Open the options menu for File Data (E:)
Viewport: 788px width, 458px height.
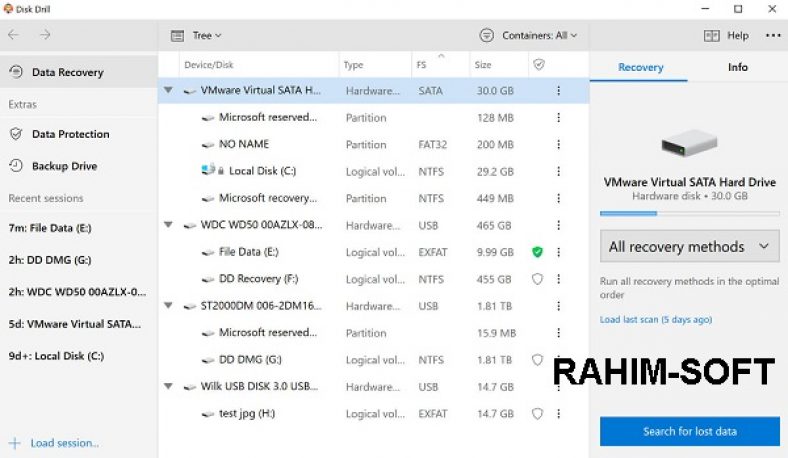pos(558,252)
